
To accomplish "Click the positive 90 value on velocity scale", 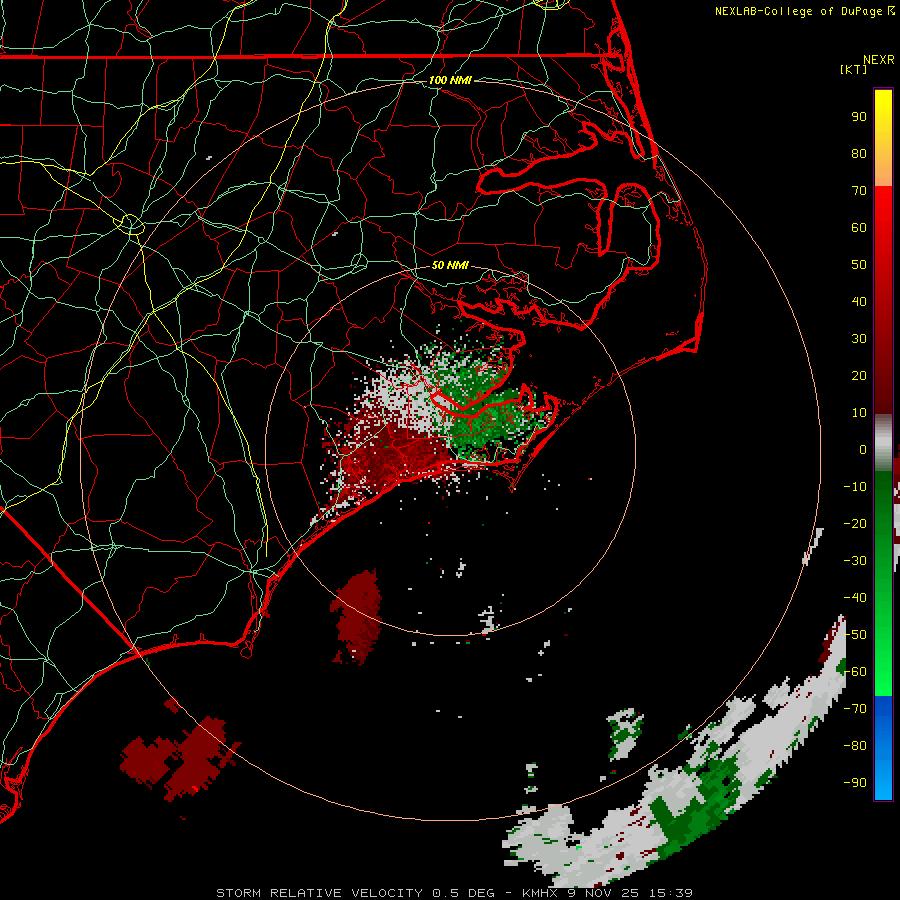I will (x=859, y=117).
